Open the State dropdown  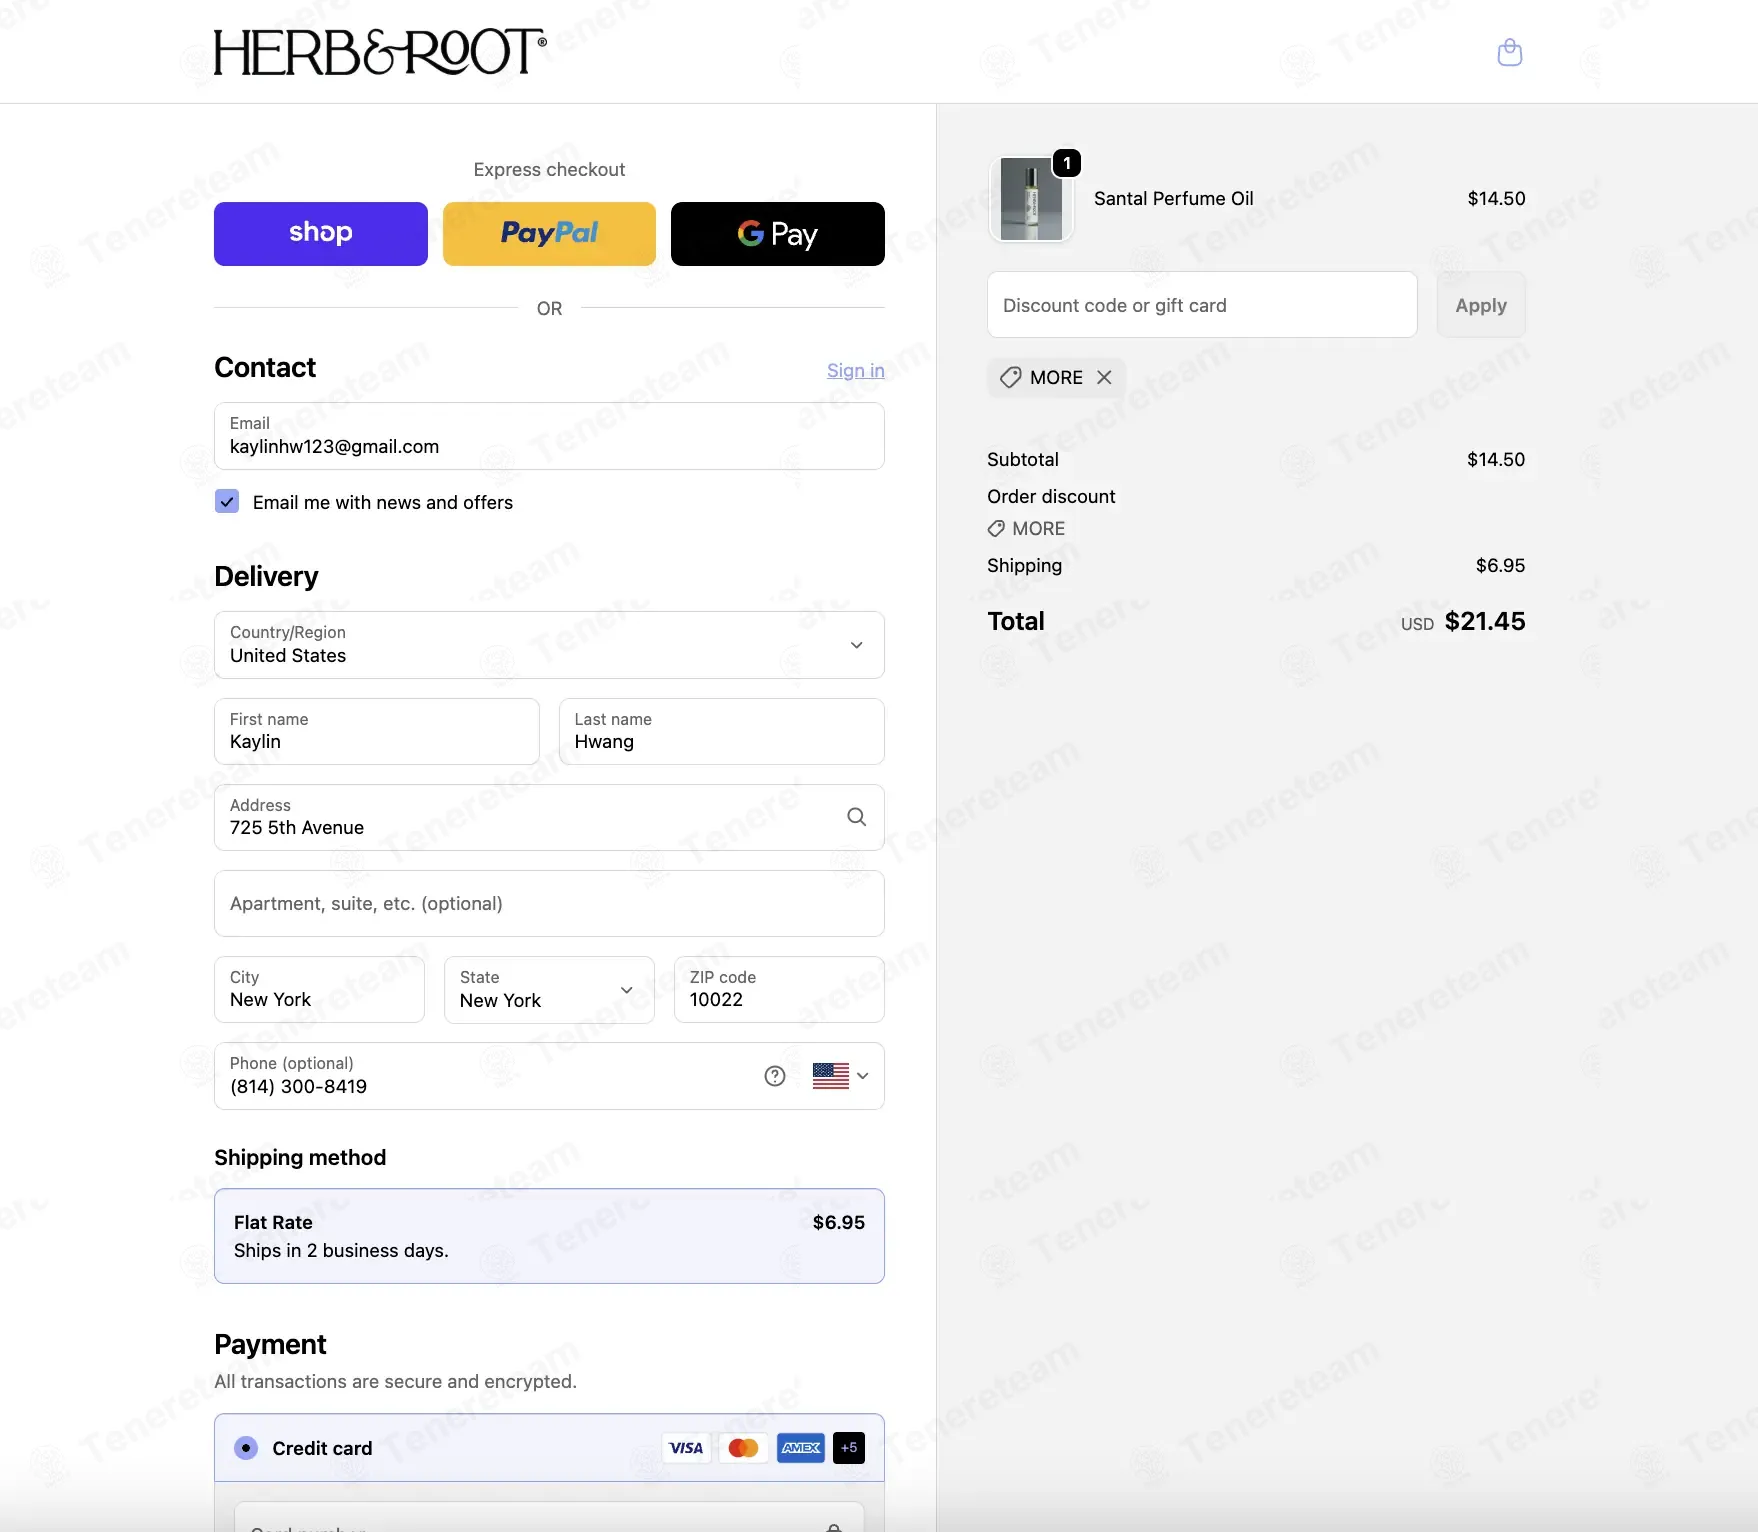[549, 990]
